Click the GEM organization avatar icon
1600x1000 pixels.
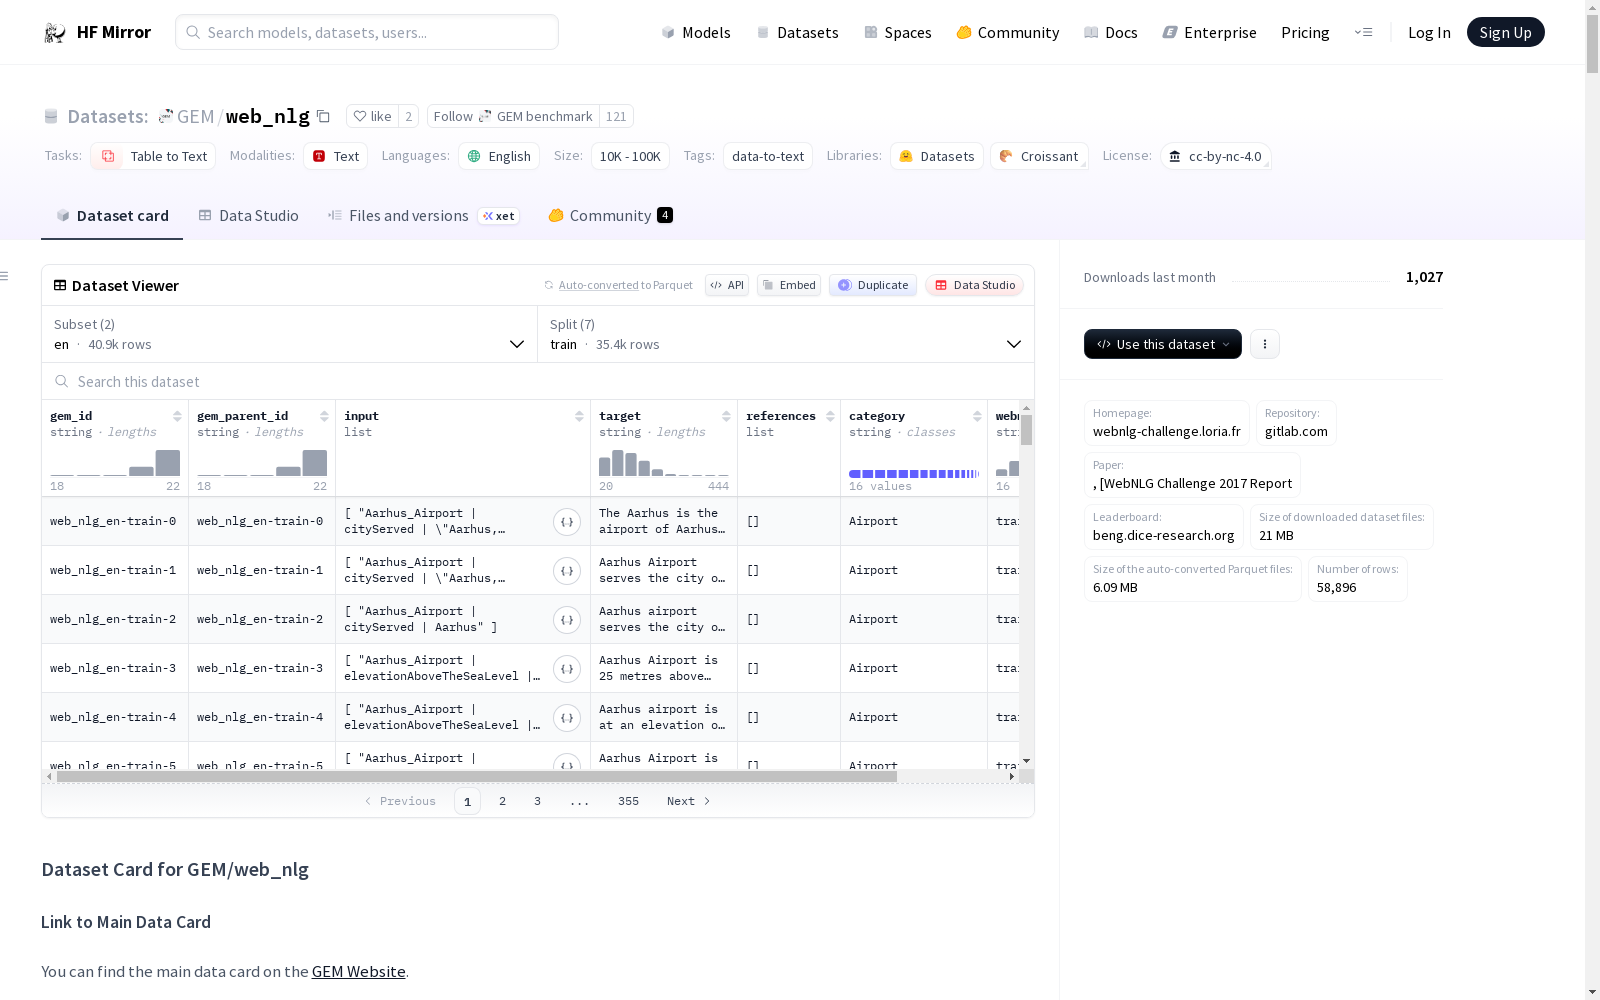(x=166, y=116)
